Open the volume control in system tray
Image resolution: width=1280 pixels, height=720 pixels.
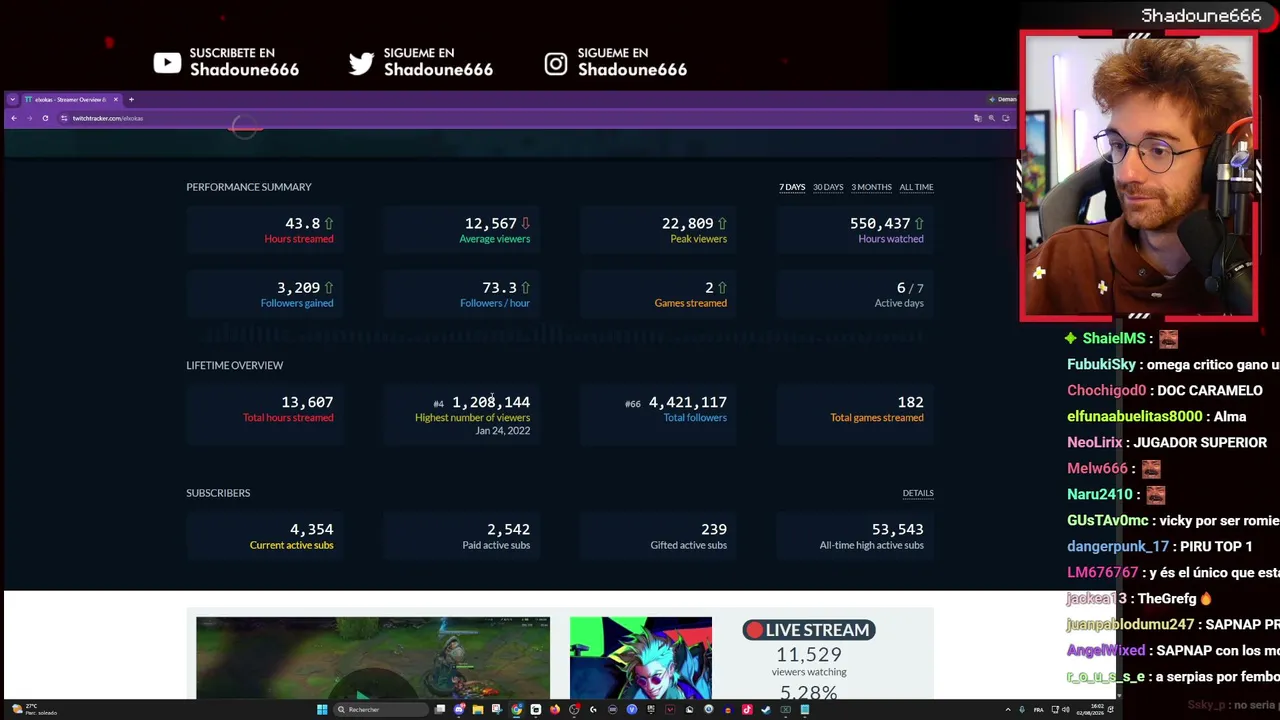click(x=1066, y=710)
